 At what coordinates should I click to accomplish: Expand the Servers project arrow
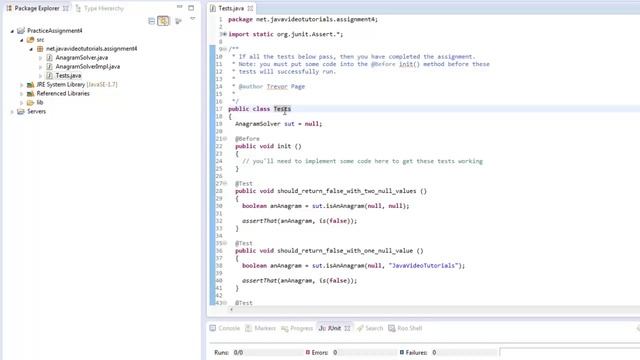pos(12,112)
